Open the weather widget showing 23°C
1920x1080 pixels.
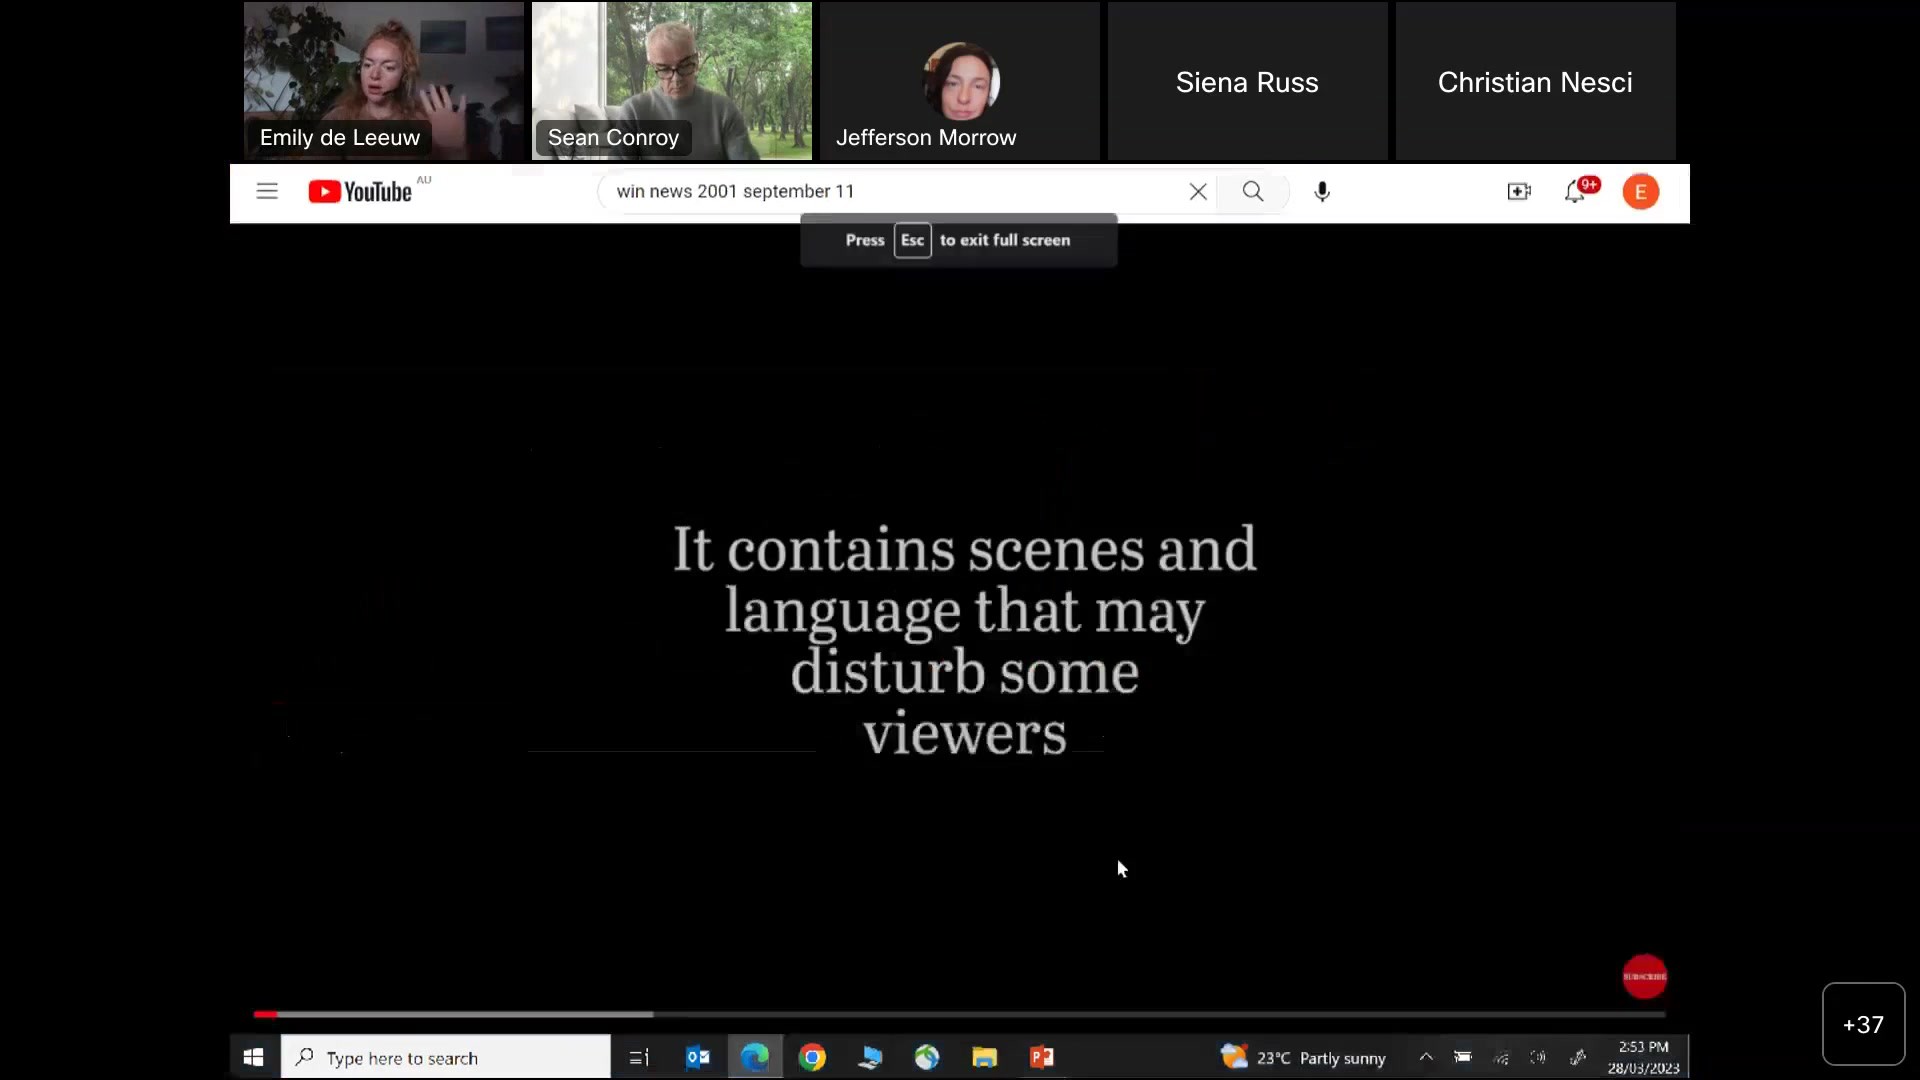[1304, 1057]
